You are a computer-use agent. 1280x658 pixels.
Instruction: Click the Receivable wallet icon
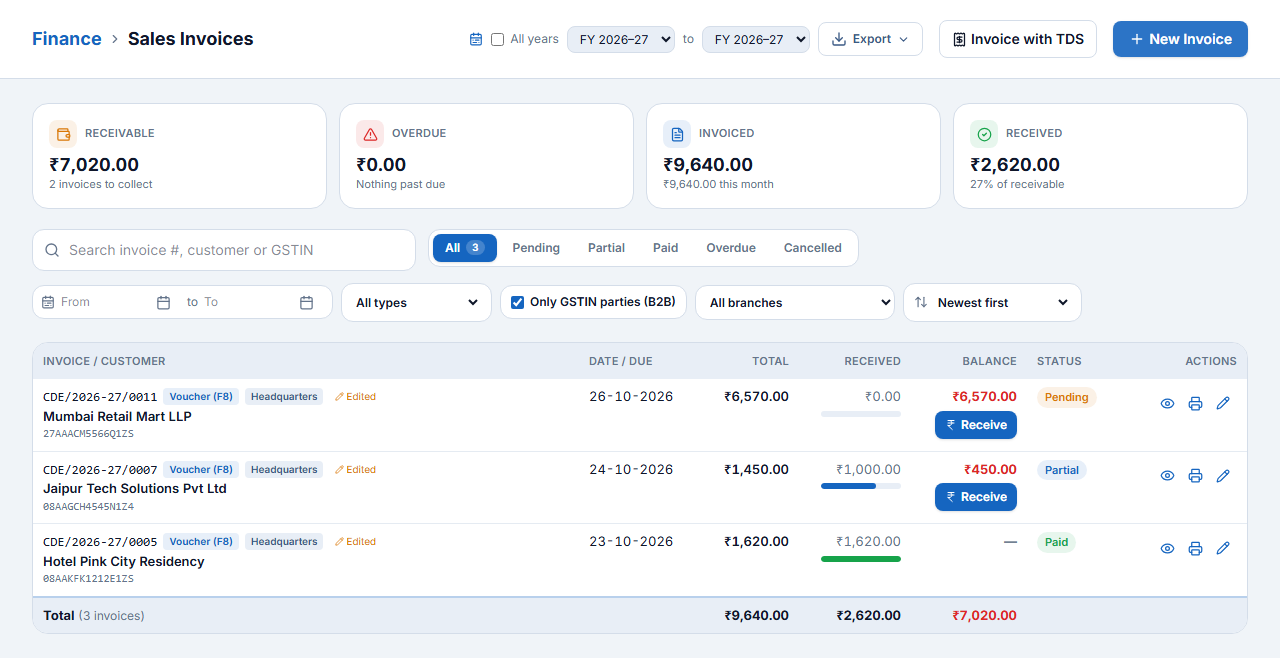coord(63,134)
